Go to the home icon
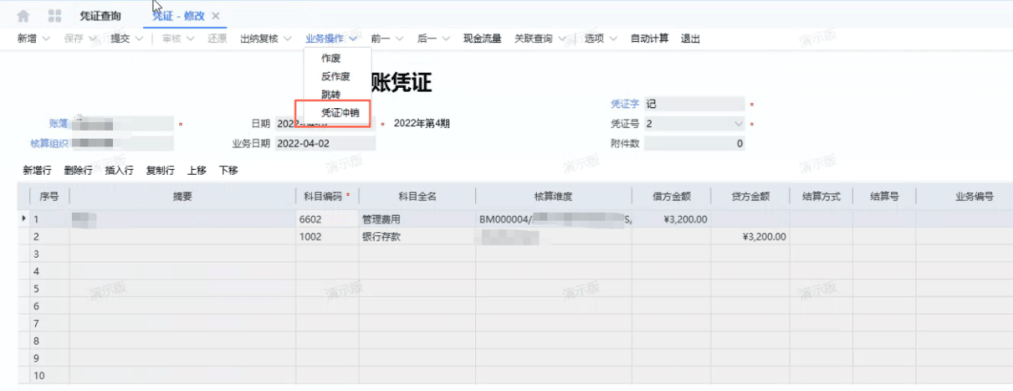 click(x=23, y=16)
